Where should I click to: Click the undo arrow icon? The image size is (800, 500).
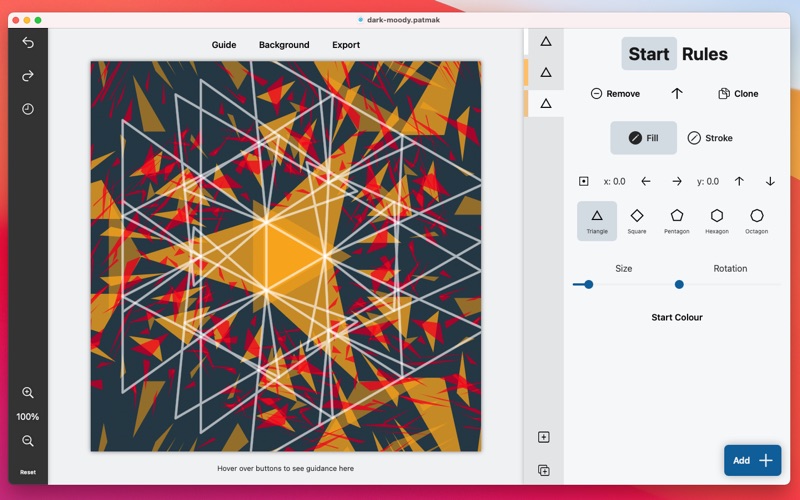pos(28,43)
